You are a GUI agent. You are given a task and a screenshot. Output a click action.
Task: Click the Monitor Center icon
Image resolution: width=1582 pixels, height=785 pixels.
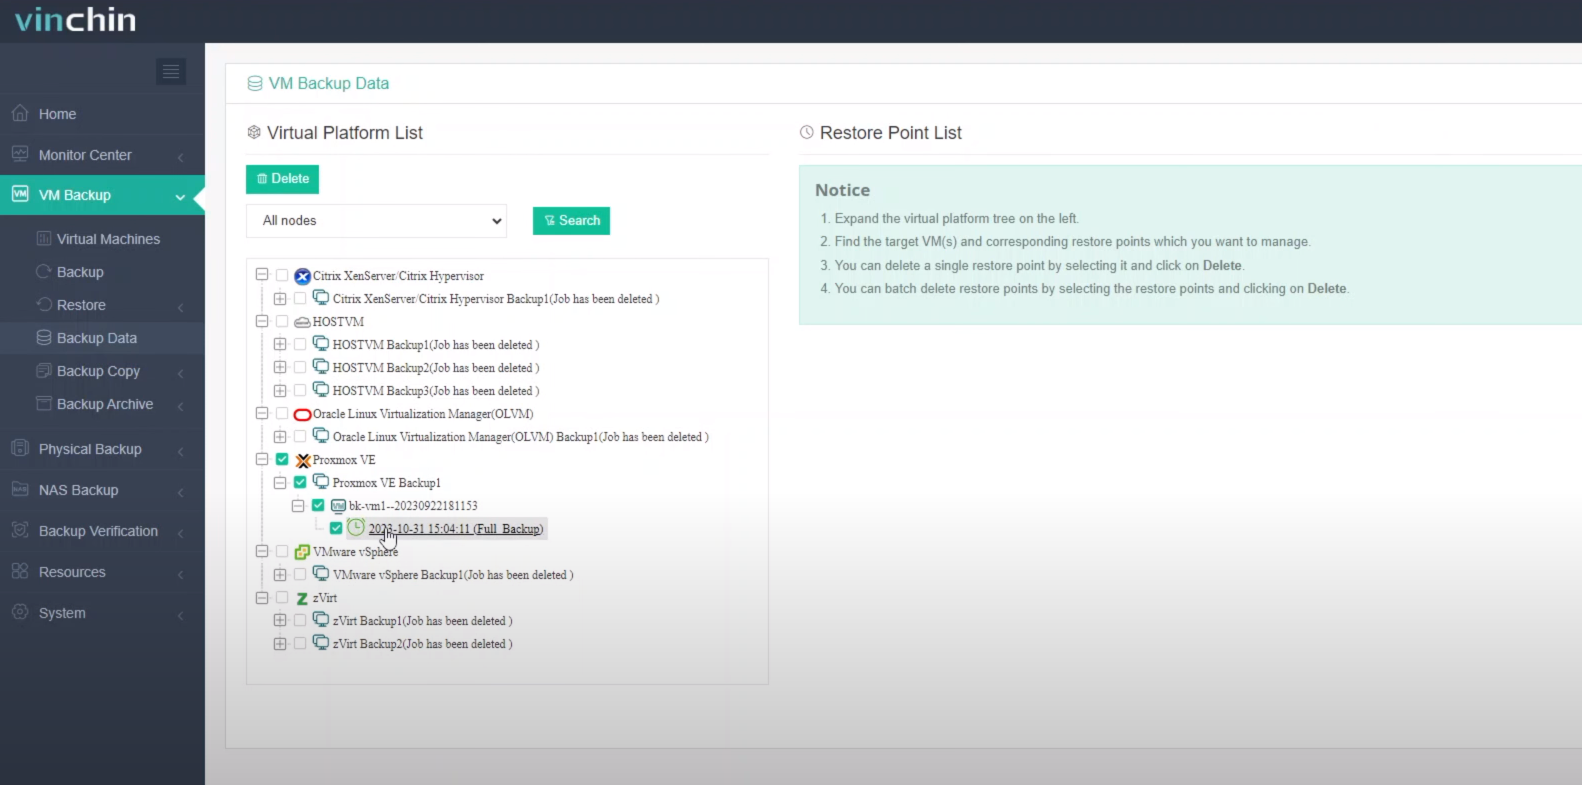click(20, 154)
